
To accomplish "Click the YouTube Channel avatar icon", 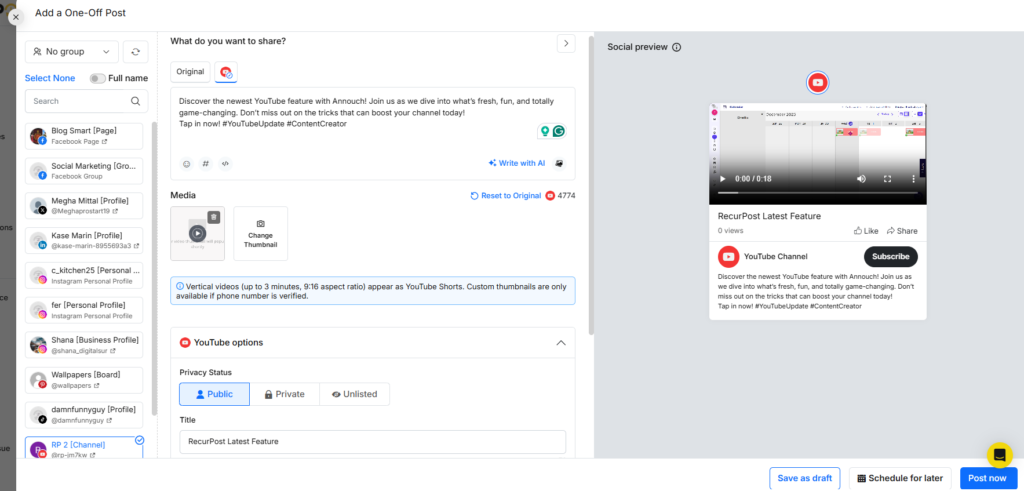I will (x=728, y=257).
